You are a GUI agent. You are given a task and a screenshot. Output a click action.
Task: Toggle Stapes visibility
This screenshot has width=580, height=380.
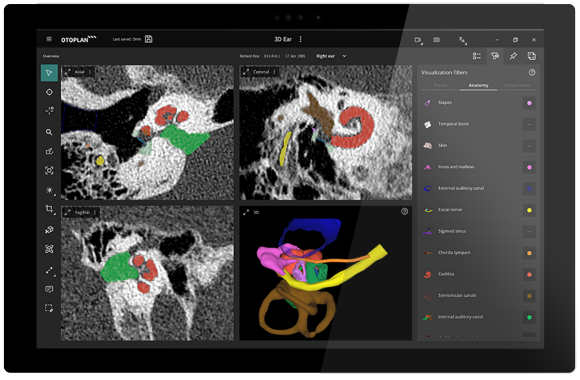click(529, 103)
